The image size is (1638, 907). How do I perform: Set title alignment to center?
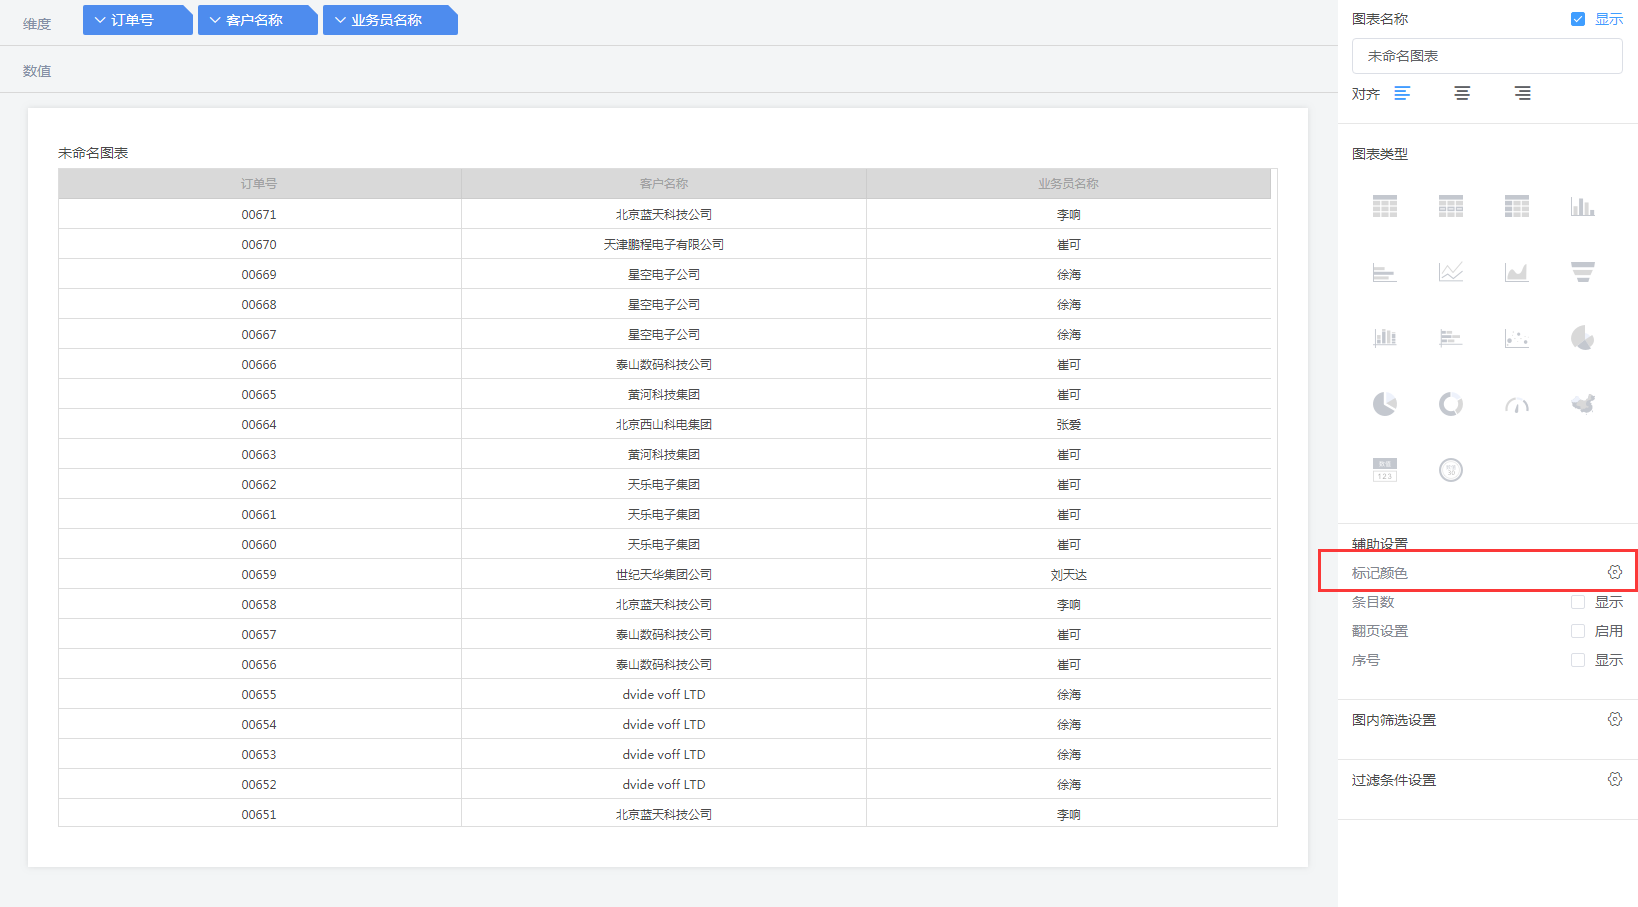tap(1462, 93)
